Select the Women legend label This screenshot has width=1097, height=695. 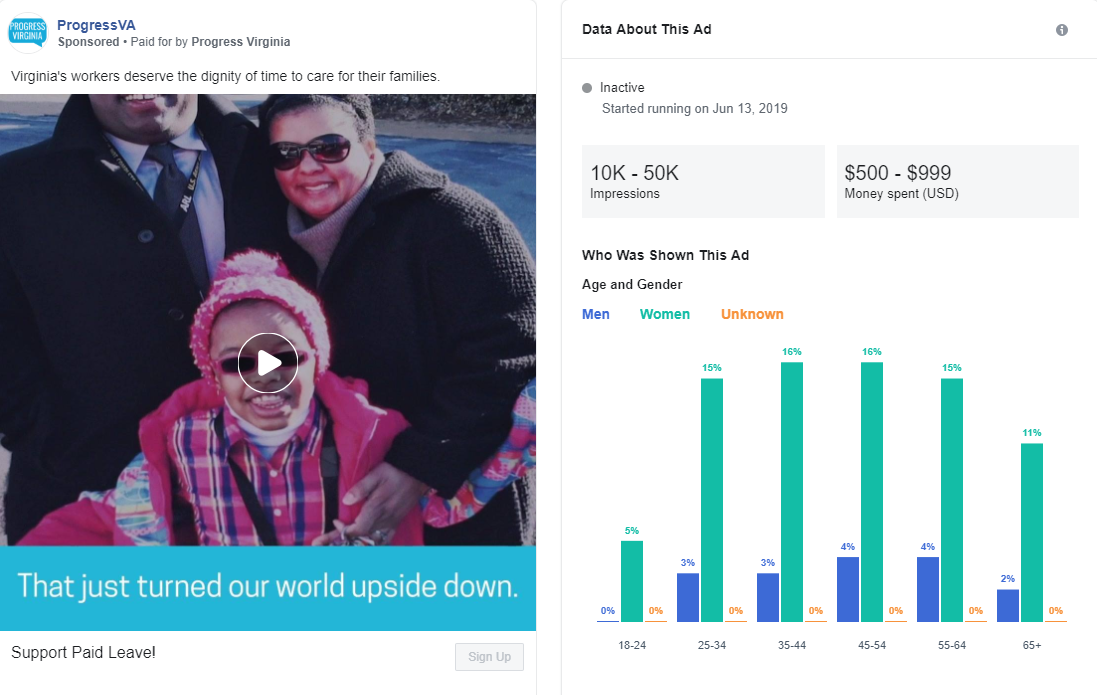pyautogui.click(x=665, y=314)
